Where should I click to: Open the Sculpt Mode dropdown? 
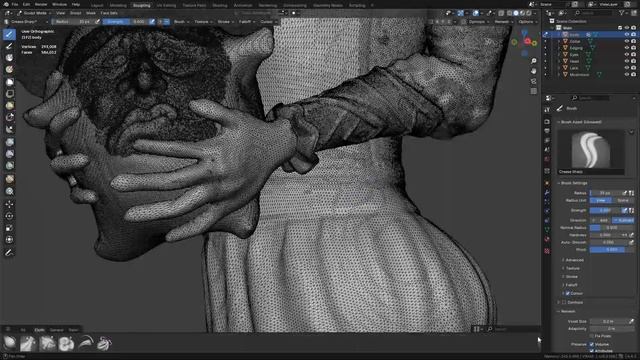pos(33,13)
